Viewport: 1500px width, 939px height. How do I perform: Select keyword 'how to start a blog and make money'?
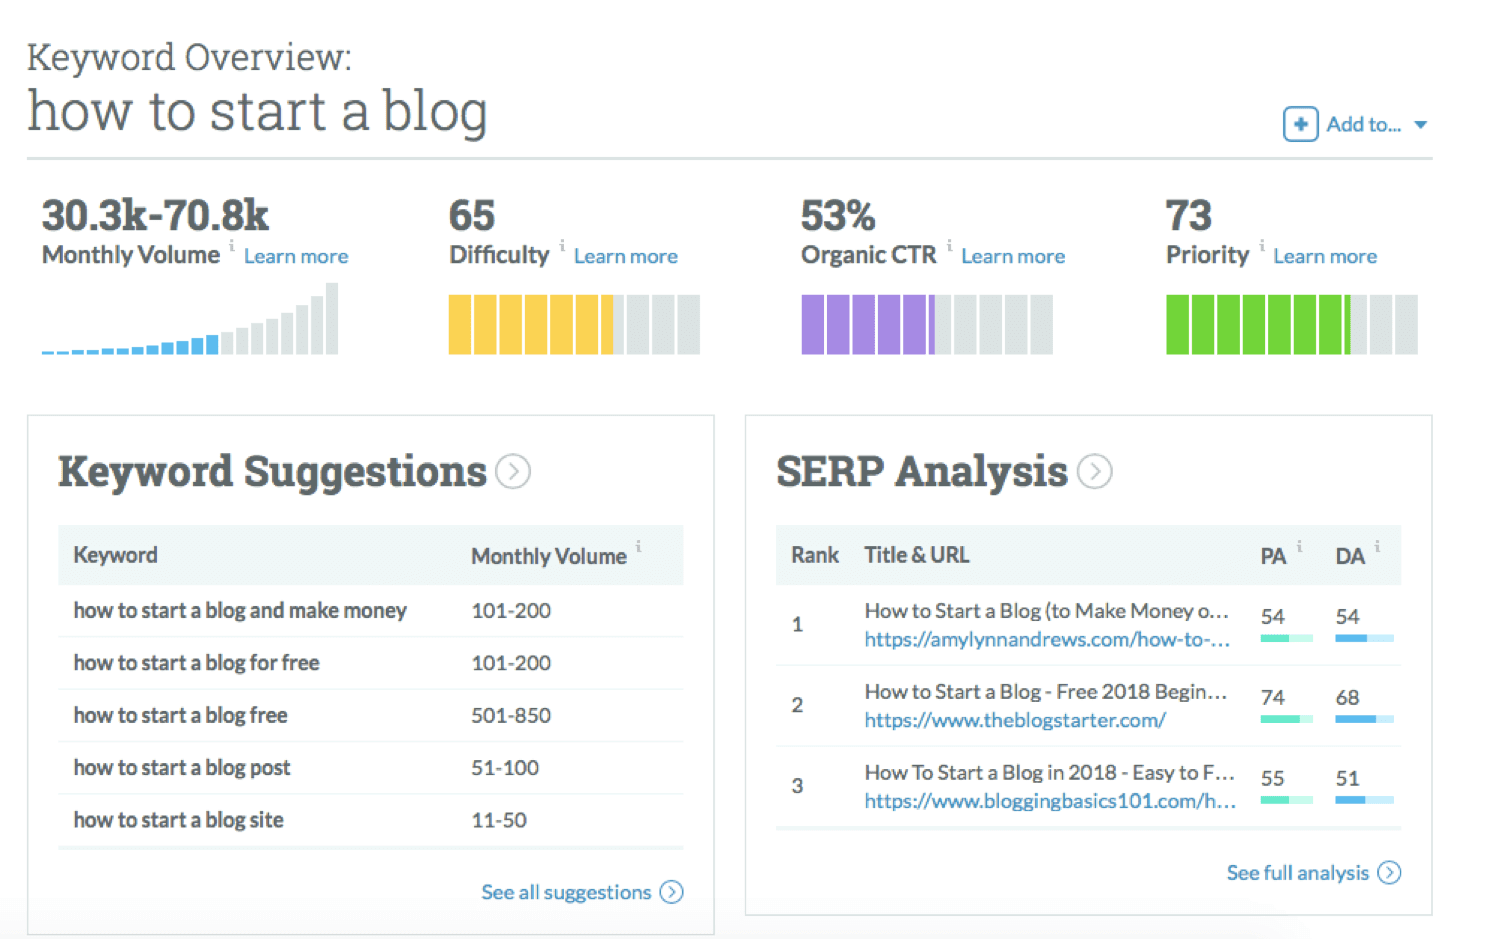click(240, 611)
